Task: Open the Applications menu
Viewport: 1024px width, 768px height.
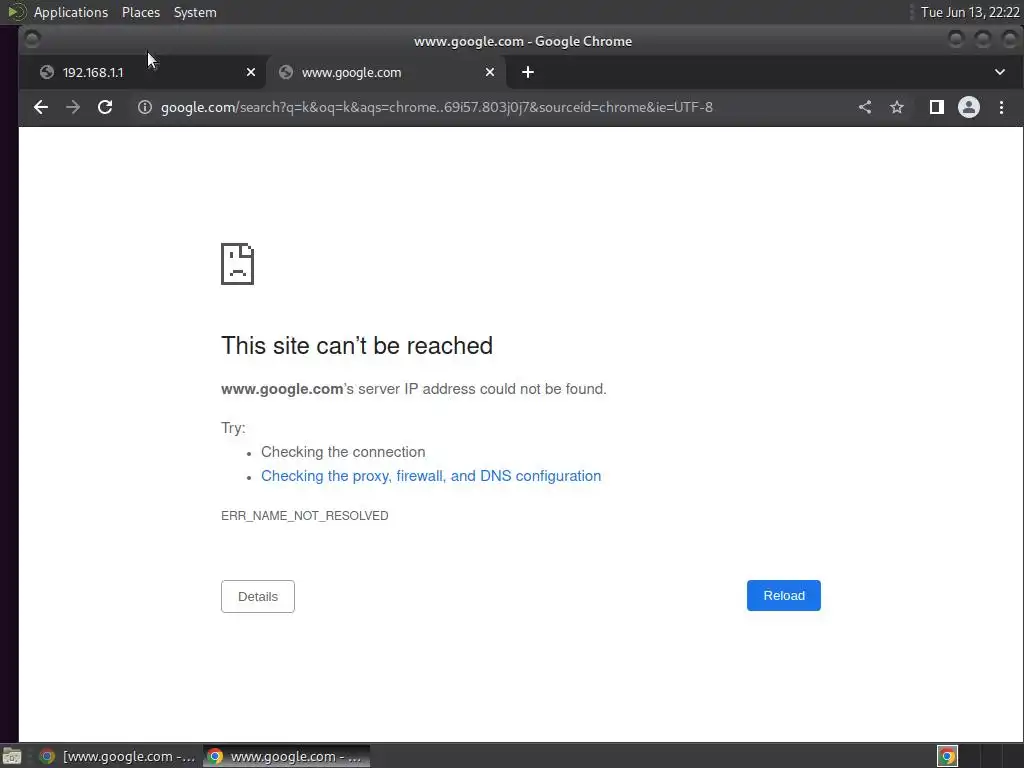Action: tap(71, 12)
